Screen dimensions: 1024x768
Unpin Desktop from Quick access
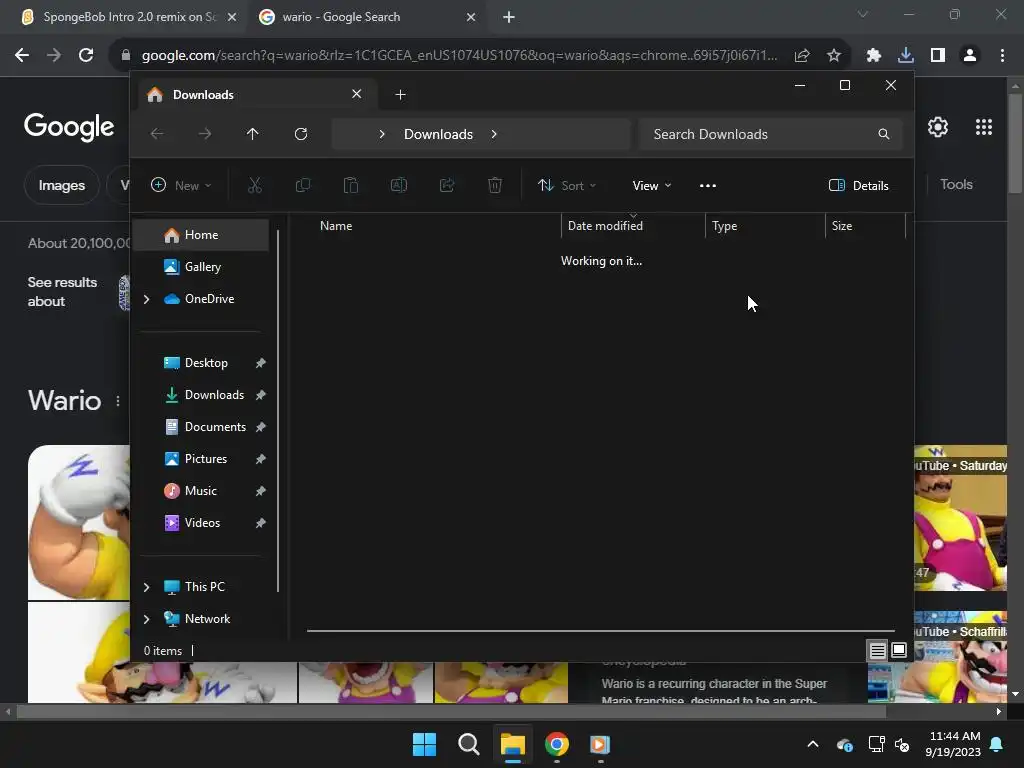[261, 363]
